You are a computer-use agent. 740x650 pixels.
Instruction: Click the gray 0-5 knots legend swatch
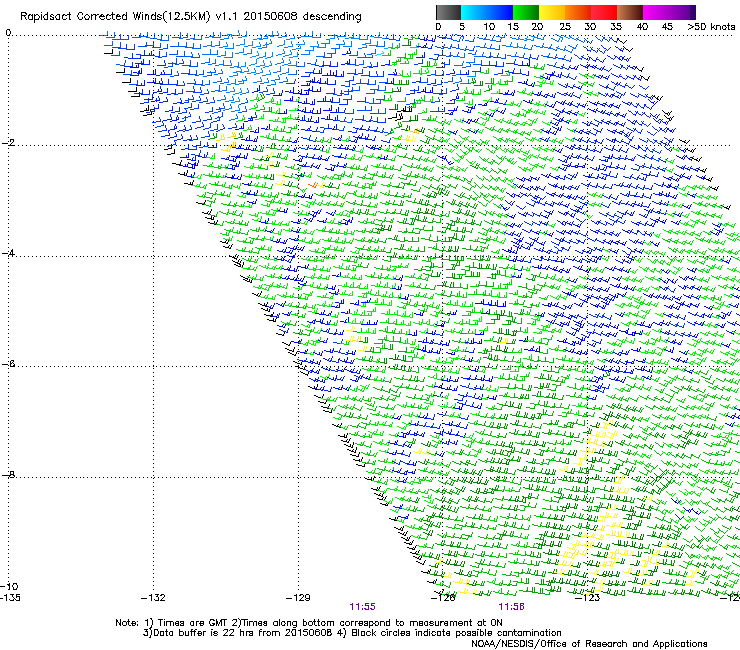pos(448,12)
